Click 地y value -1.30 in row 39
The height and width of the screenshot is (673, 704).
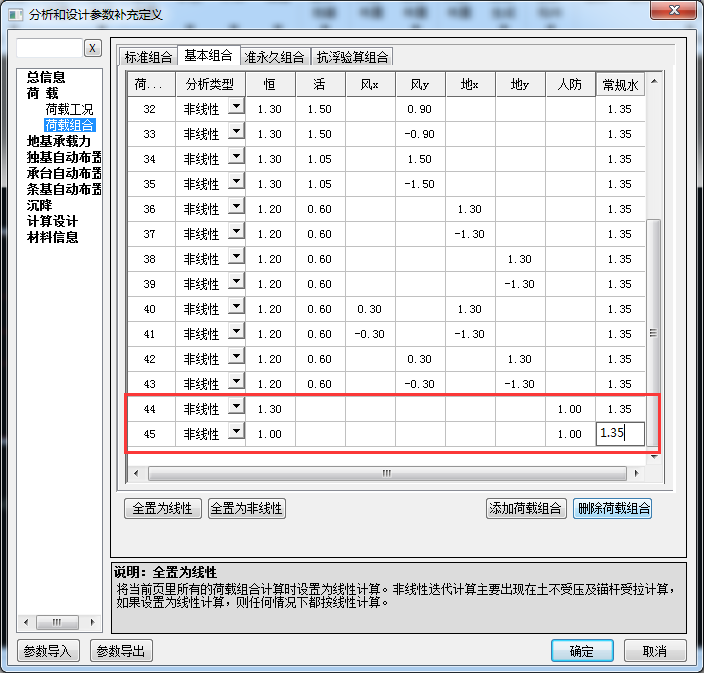520,284
